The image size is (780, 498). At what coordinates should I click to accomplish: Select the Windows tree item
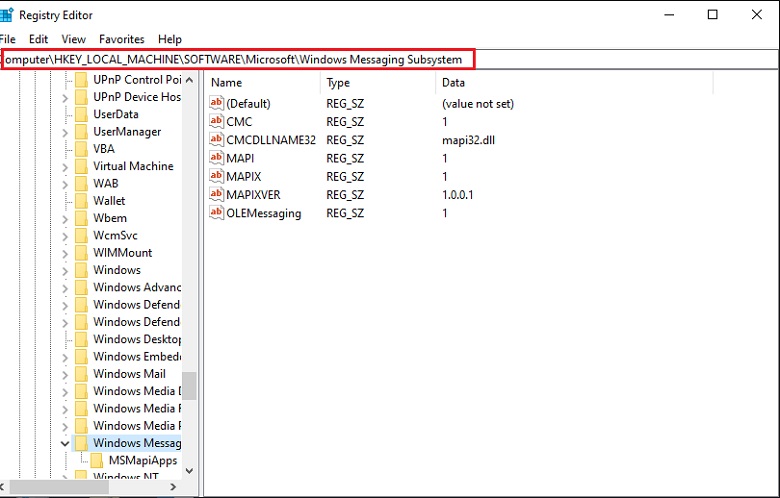pyautogui.click(x=117, y=270)
